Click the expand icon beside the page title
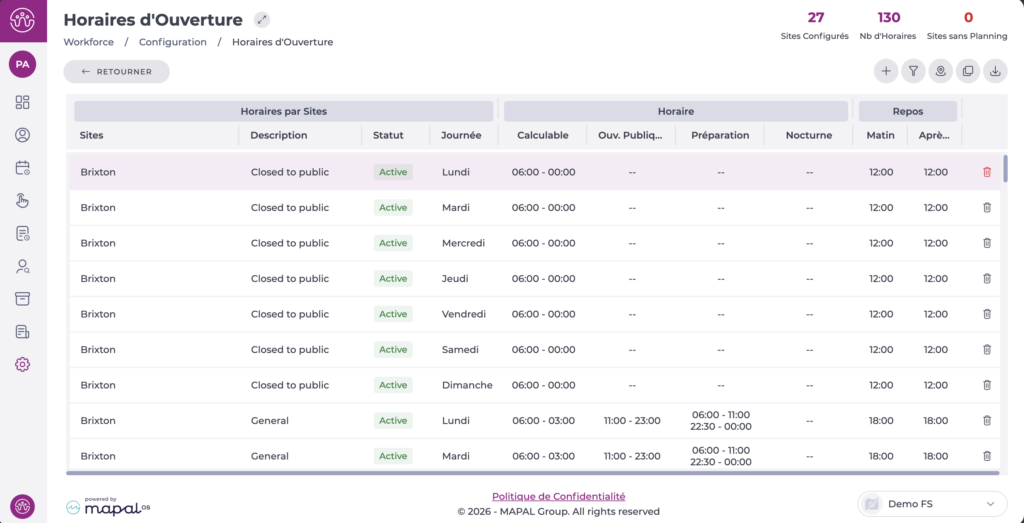1024x523 pixels. (262, 19)
